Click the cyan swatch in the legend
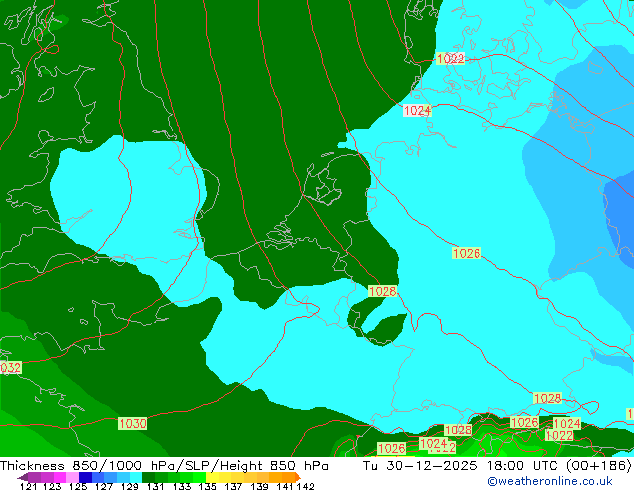 tap(136, 477)
